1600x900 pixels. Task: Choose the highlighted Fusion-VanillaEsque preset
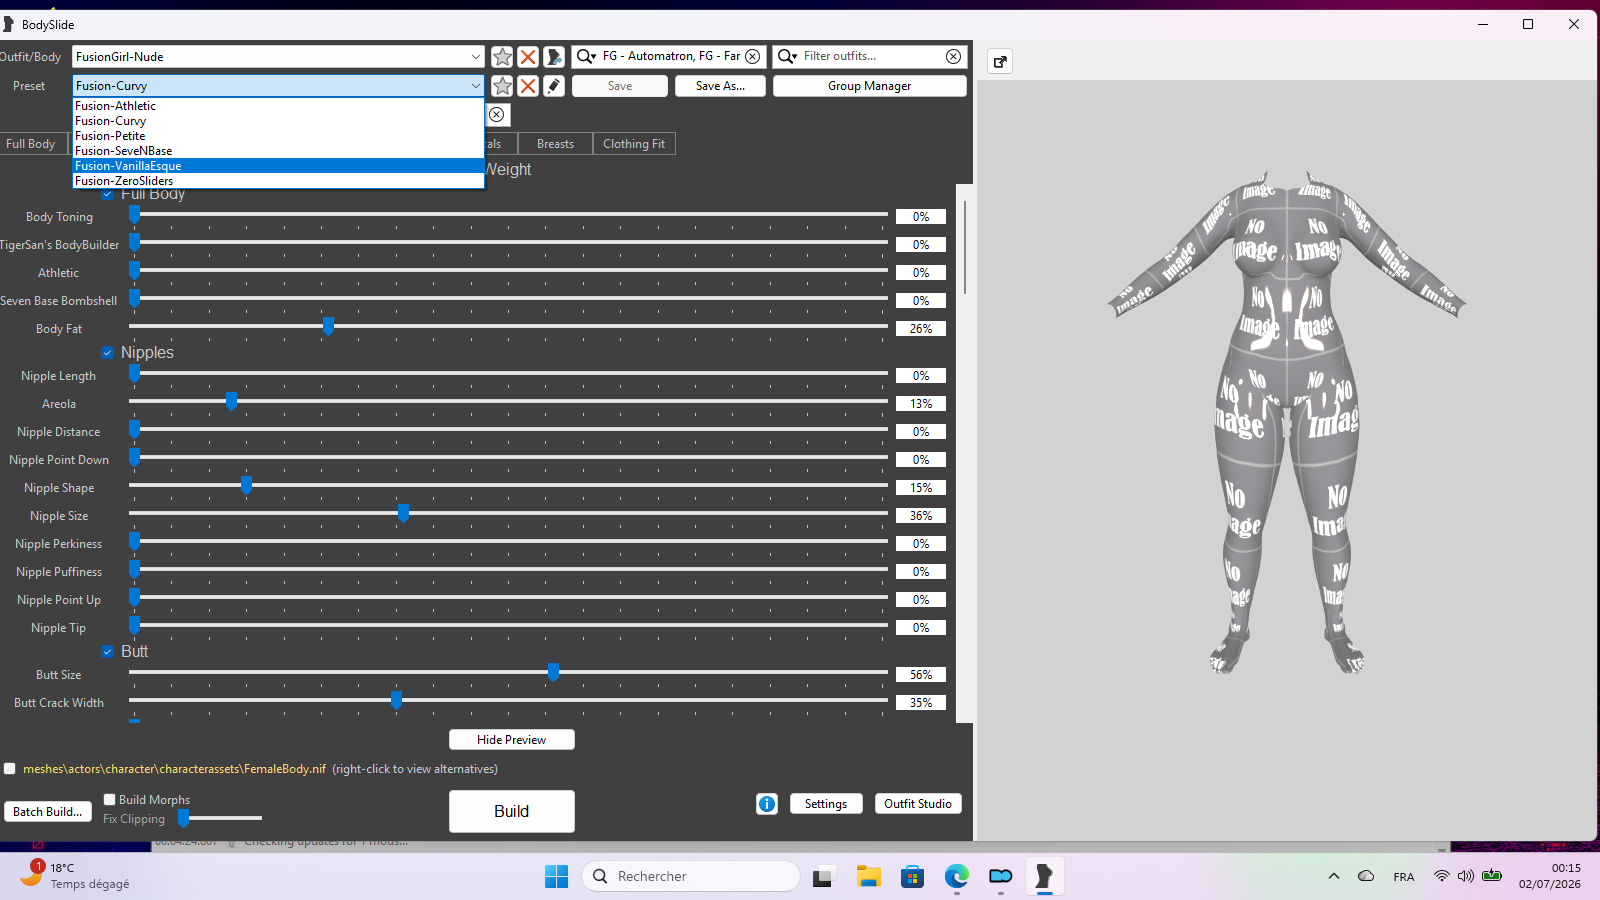coord(278,166)
